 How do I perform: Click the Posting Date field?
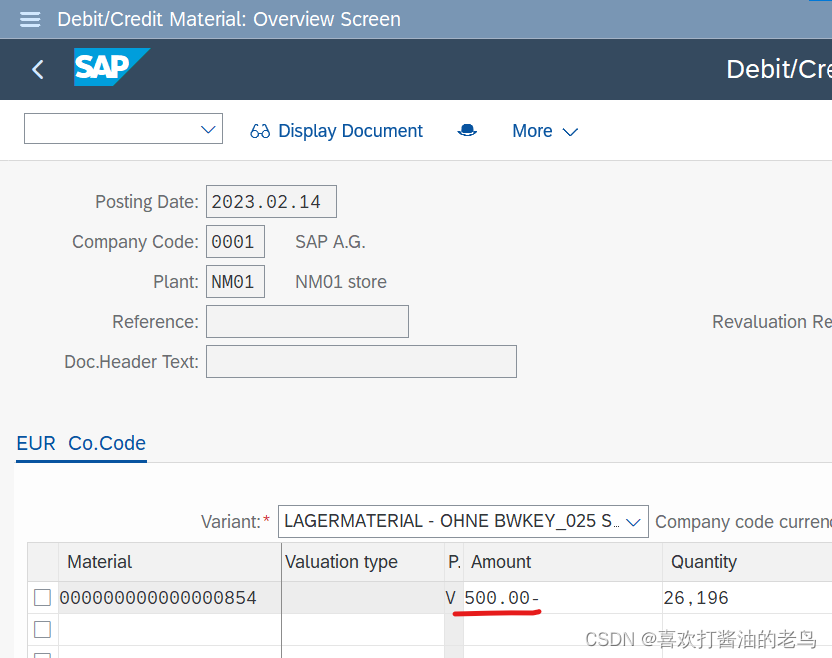coord(271,201)
